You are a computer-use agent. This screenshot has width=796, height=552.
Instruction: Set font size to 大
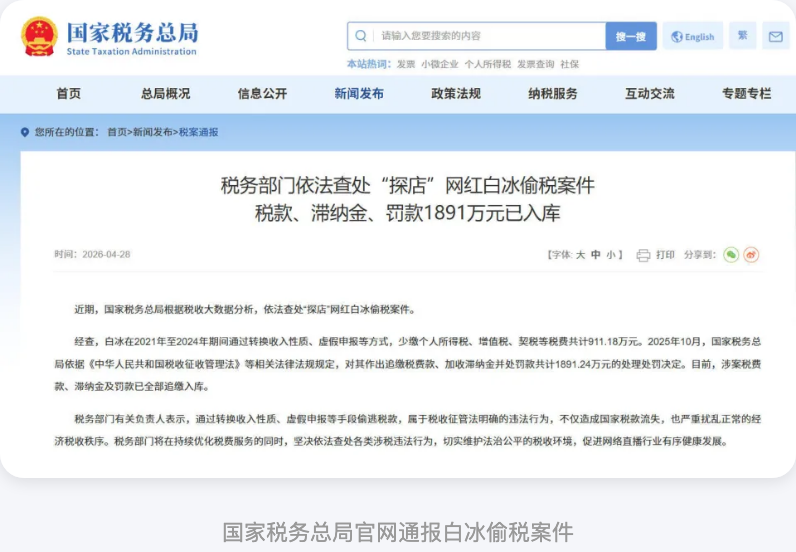(580, 255)
